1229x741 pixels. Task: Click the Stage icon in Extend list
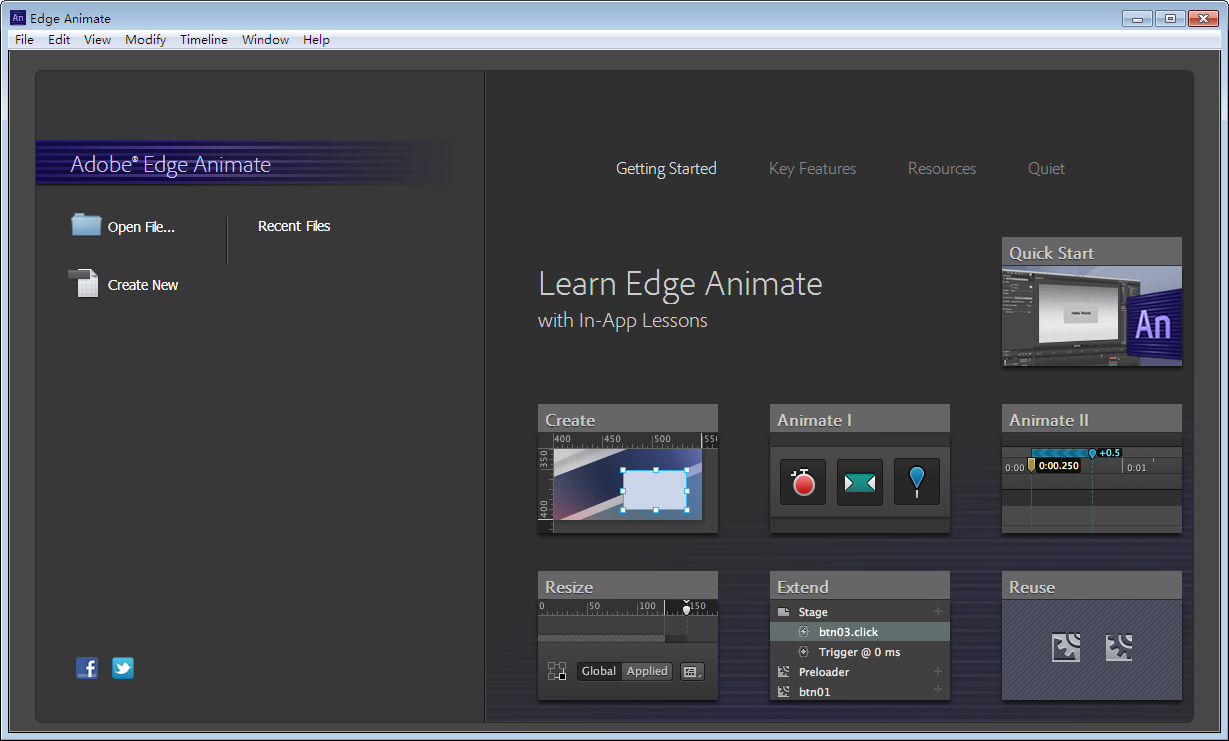[785, 612]
